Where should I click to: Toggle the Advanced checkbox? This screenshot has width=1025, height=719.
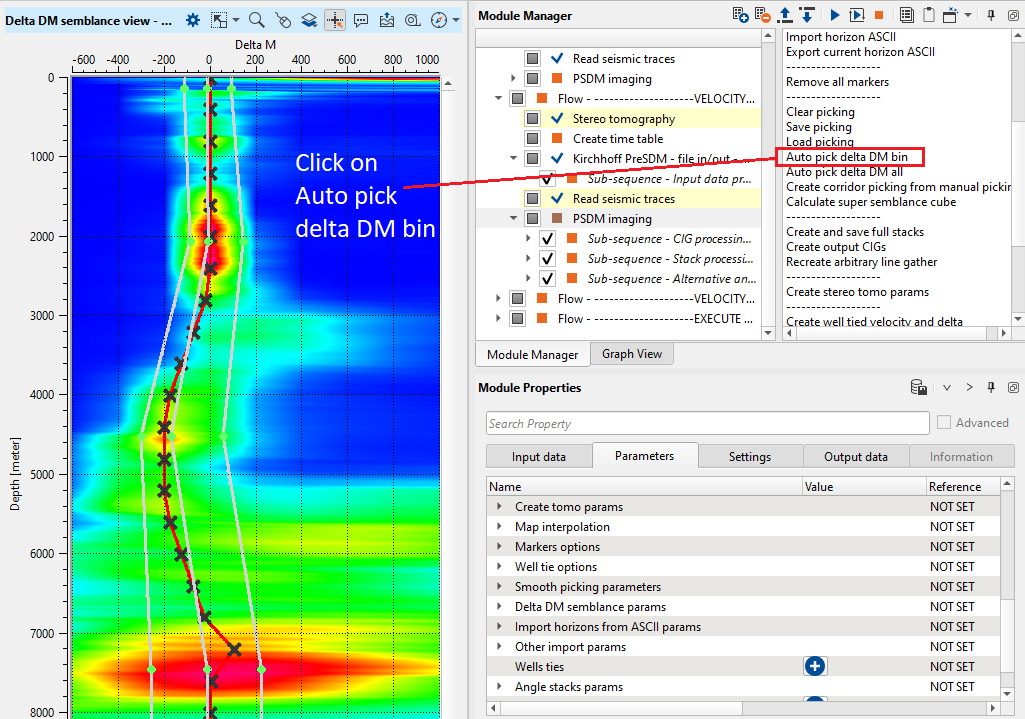point(944,423)
